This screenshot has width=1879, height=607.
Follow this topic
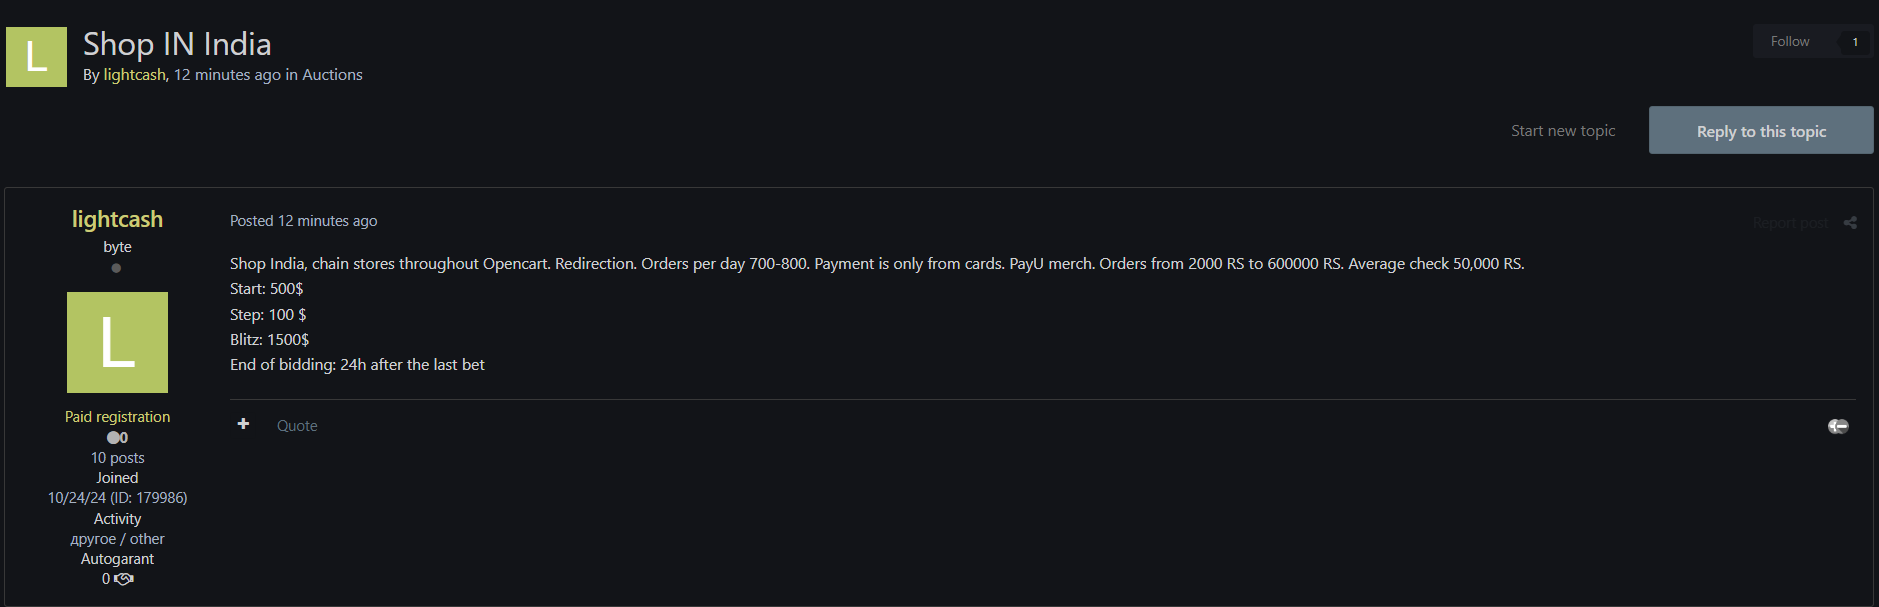click(x=1789, y=42)
